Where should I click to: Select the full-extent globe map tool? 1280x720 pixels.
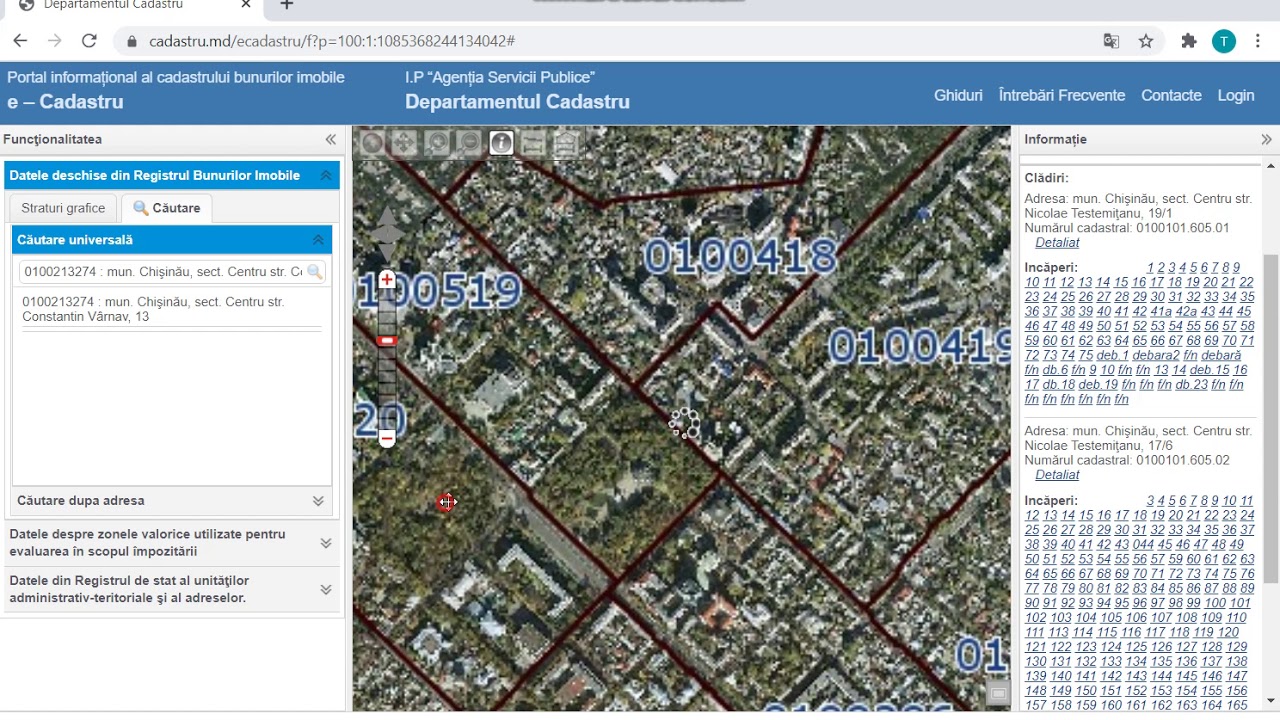372,143
